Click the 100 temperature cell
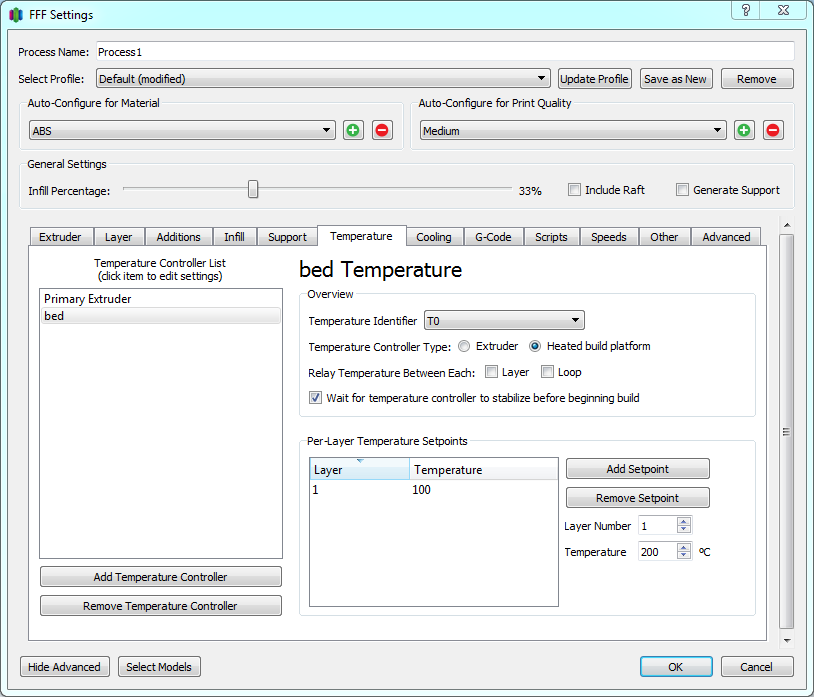This screenshot has width=814, height=697. pyautogui.click(x=421, y=489)
